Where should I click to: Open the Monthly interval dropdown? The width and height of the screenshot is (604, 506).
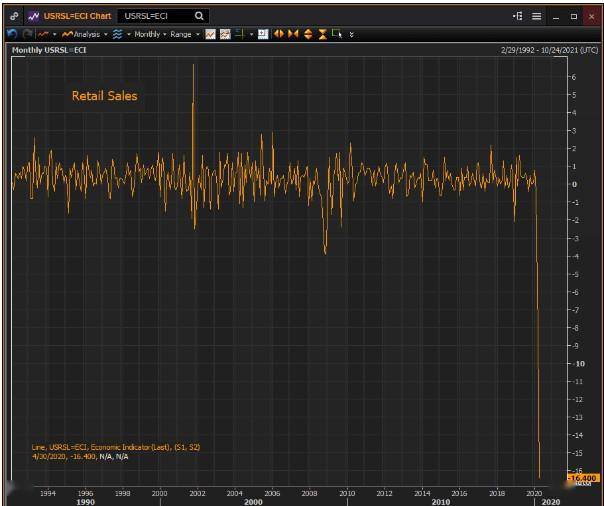[149, 34]
